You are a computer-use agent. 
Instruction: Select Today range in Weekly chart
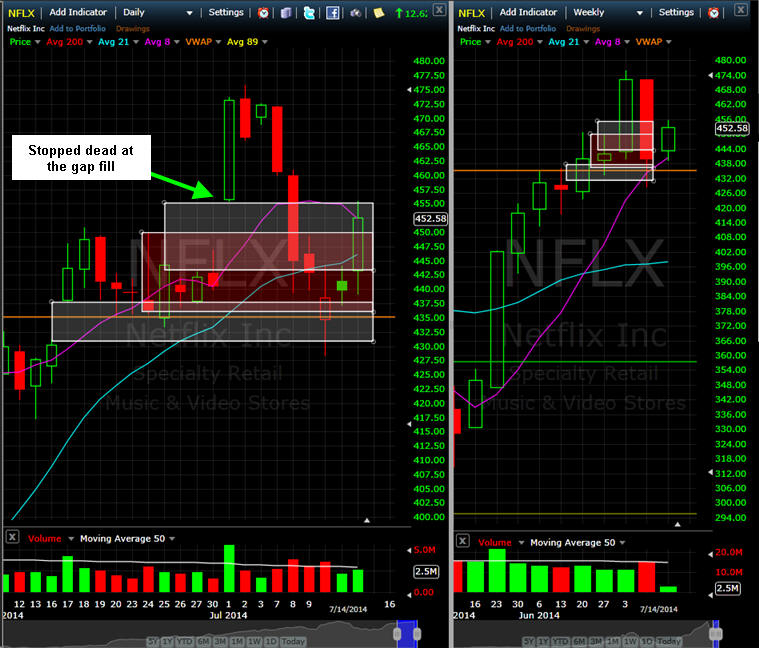point(668,641)
